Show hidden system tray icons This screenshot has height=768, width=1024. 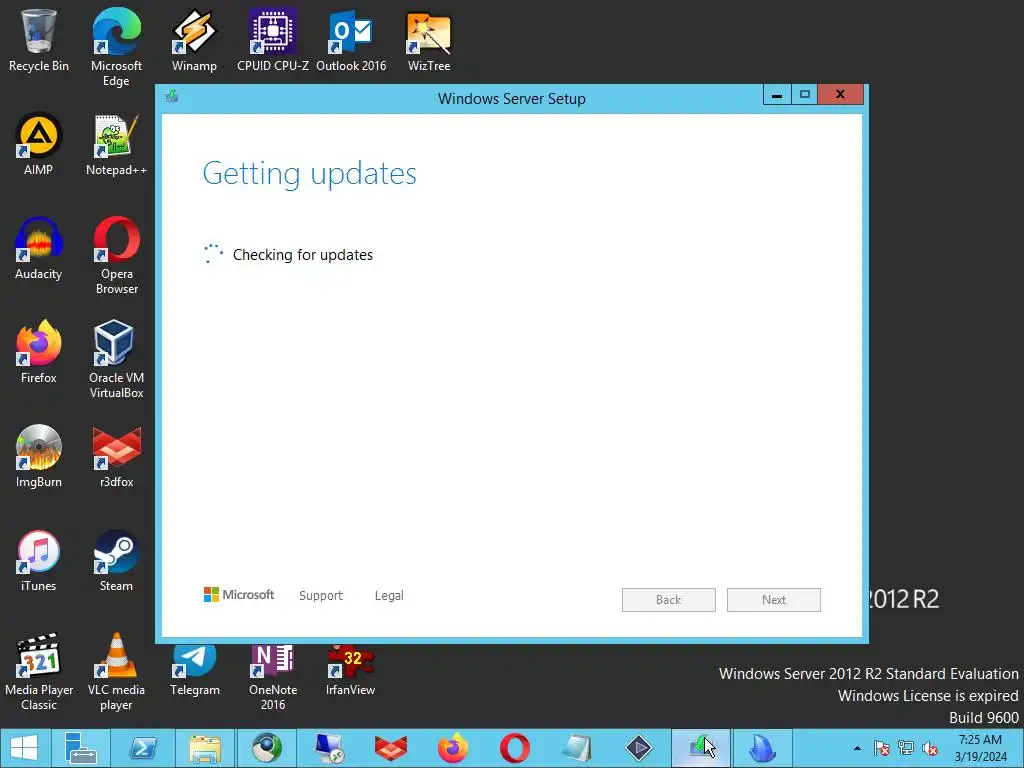(857, 748)
